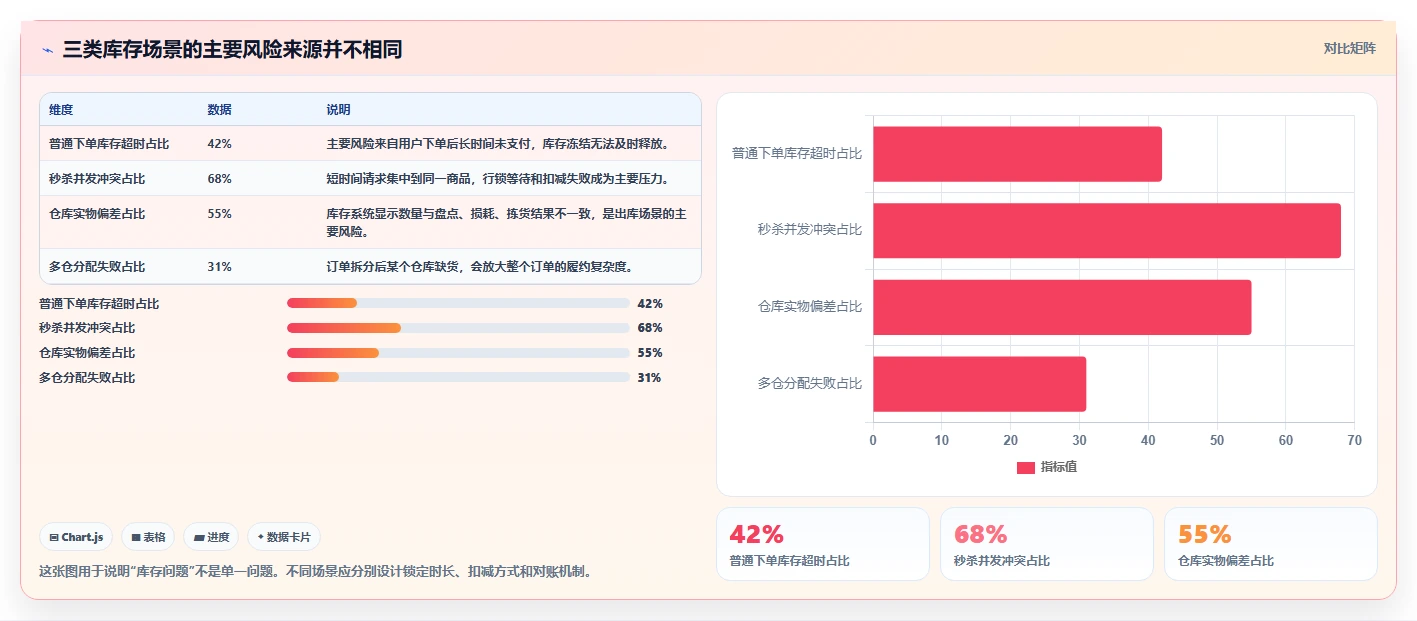The image size is (1417, 621).
Task: Toggle the 指标值 legend swatch
Action: click(1025, 468)
